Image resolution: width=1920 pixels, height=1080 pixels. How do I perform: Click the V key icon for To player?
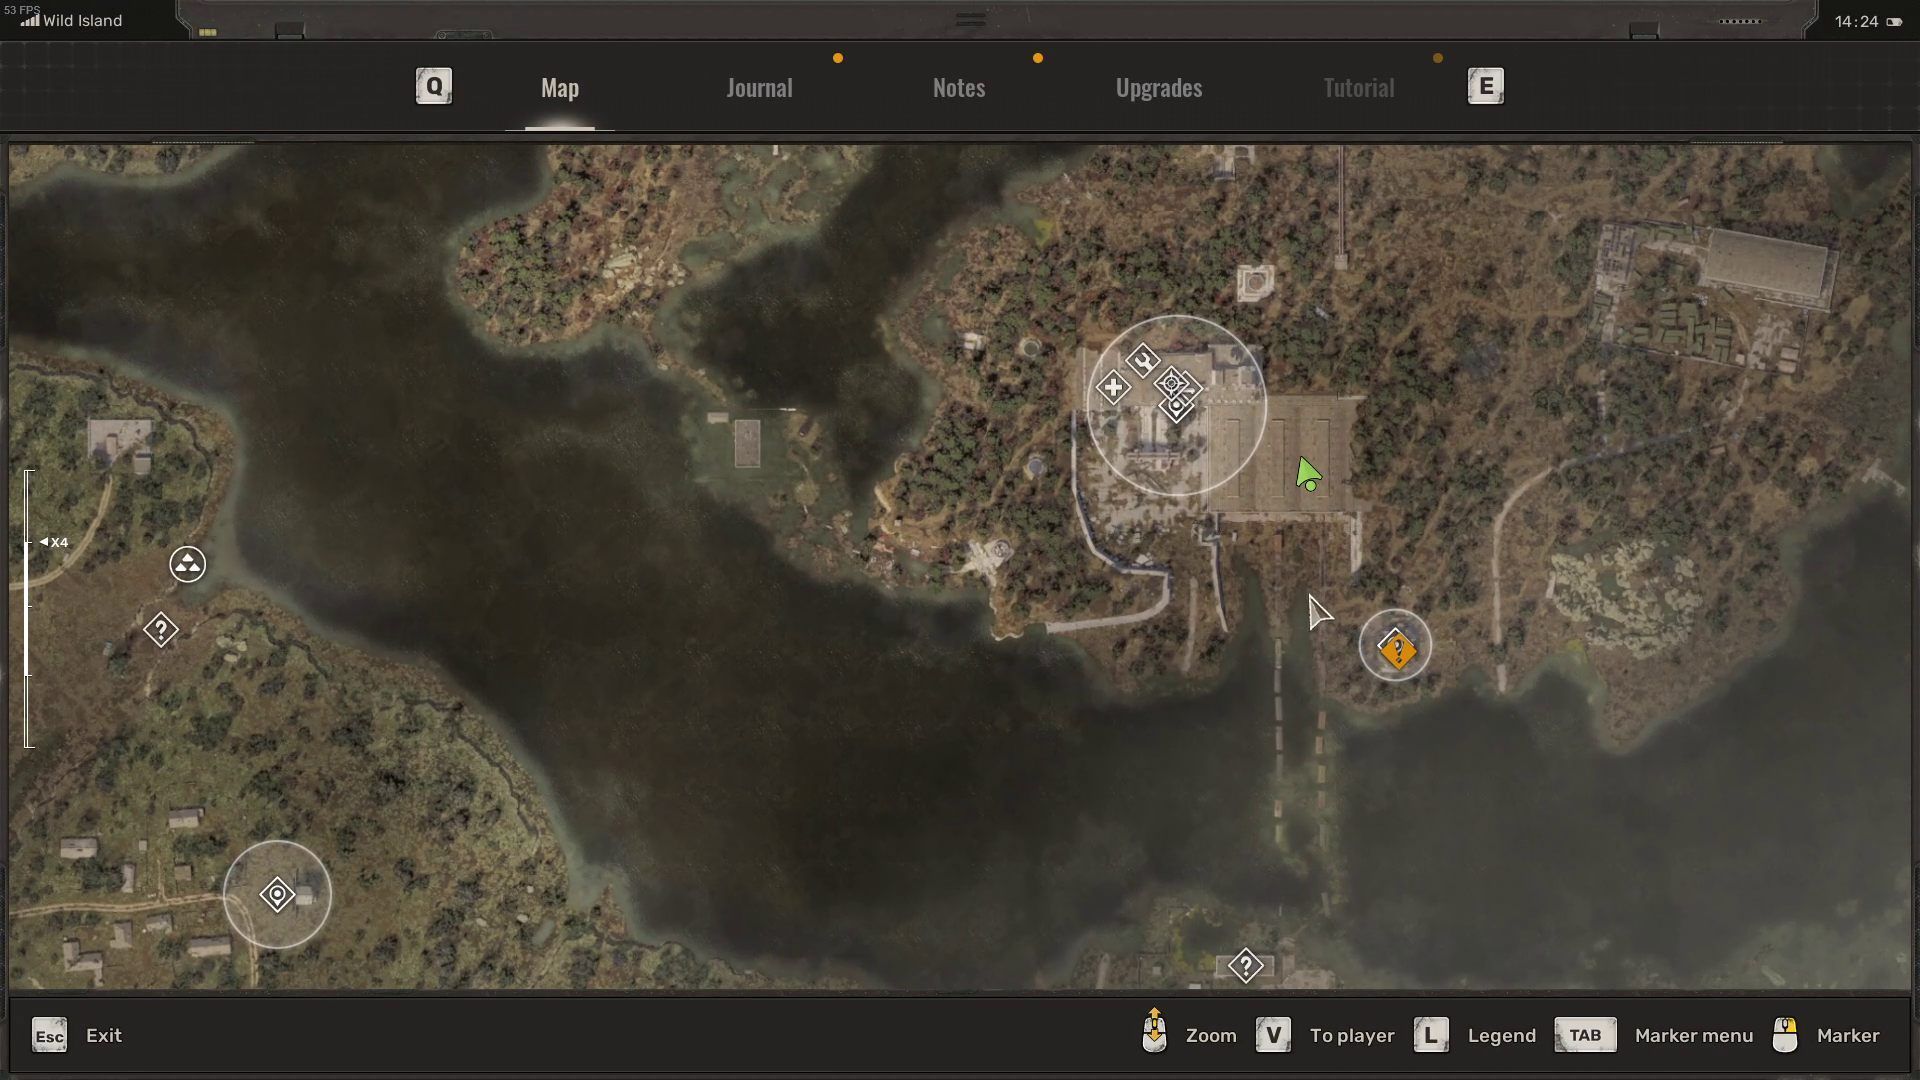click(1273, 1035)
